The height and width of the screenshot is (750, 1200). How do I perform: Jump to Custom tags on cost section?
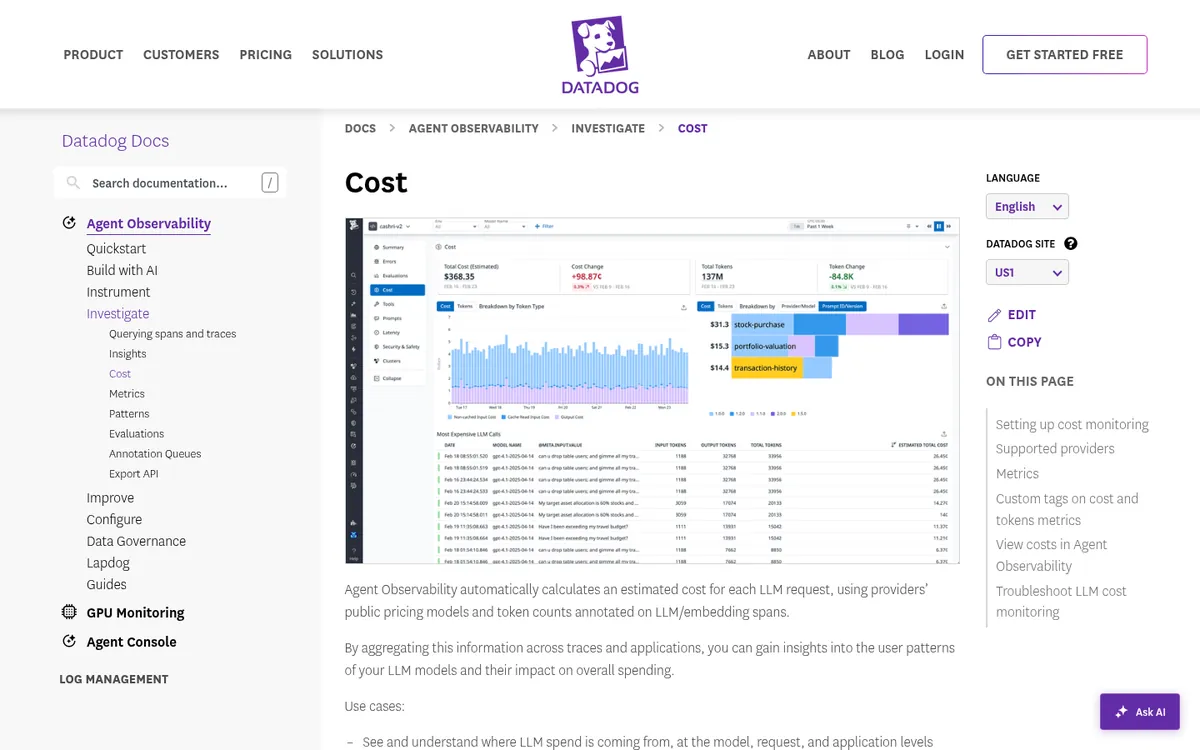[x=1067, y=509]
